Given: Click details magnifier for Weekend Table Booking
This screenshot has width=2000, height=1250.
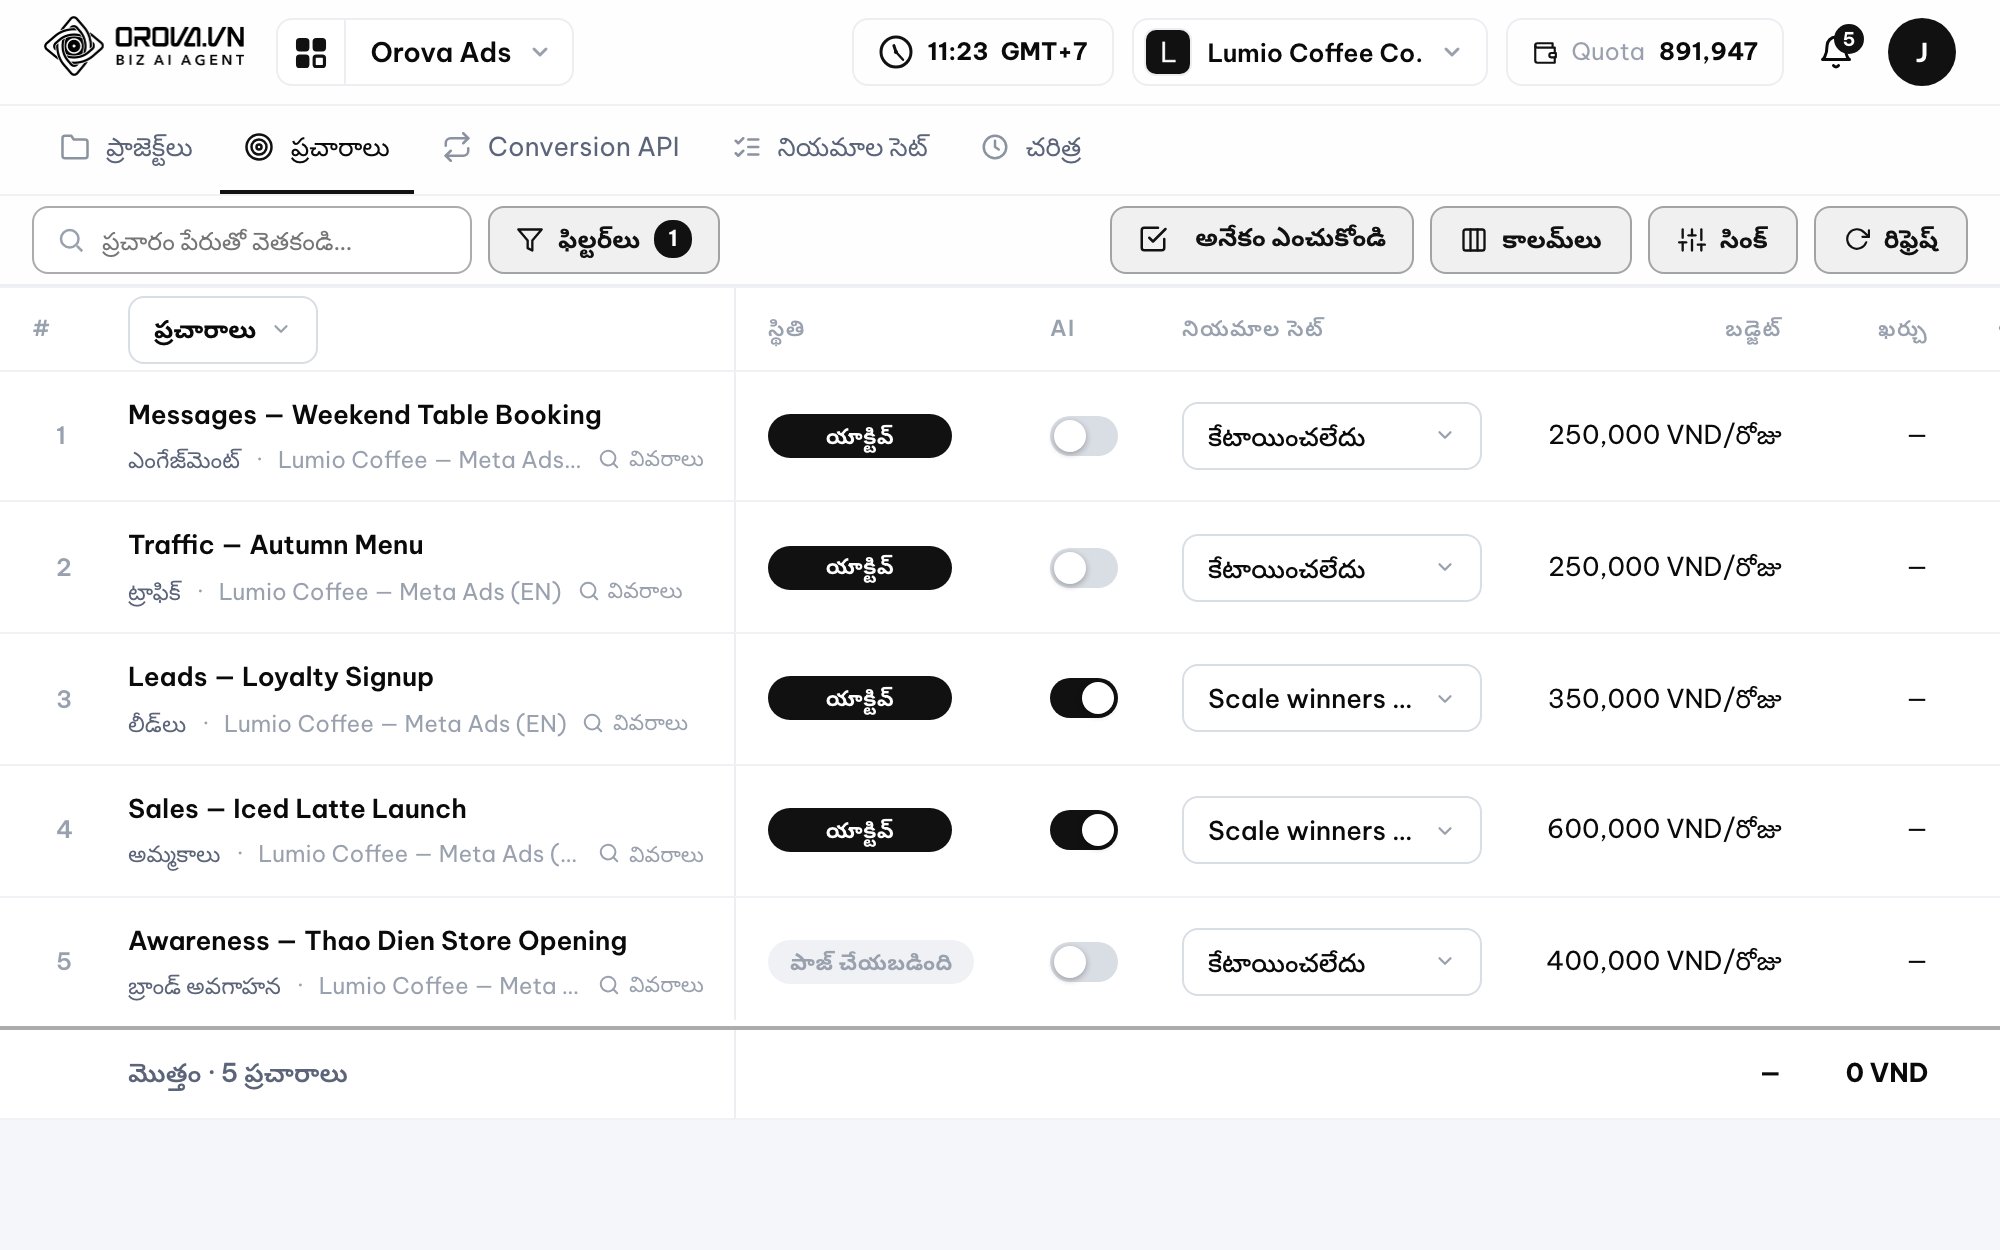Looking at the screenshot, I should pos(608,459).
